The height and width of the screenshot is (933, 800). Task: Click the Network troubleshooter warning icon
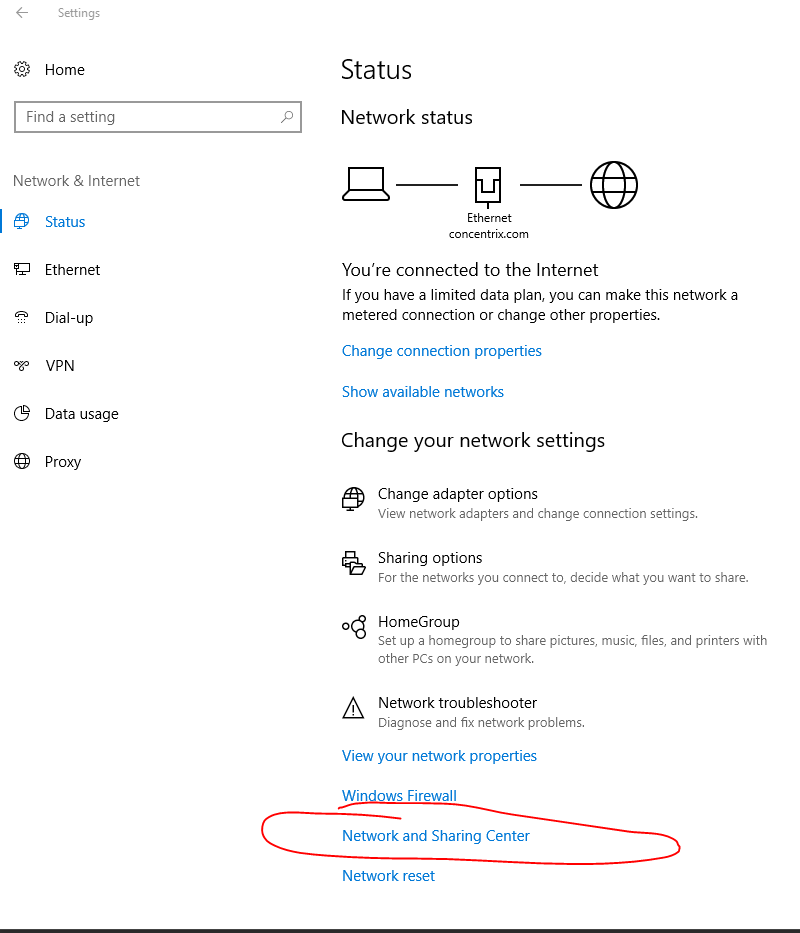[x=353, y=708]
